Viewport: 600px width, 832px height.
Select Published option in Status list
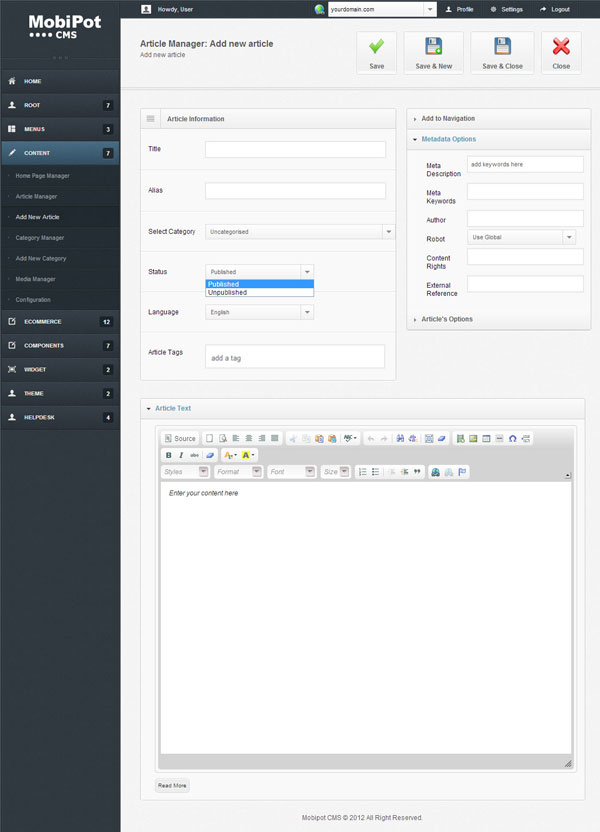pos(259,284)
